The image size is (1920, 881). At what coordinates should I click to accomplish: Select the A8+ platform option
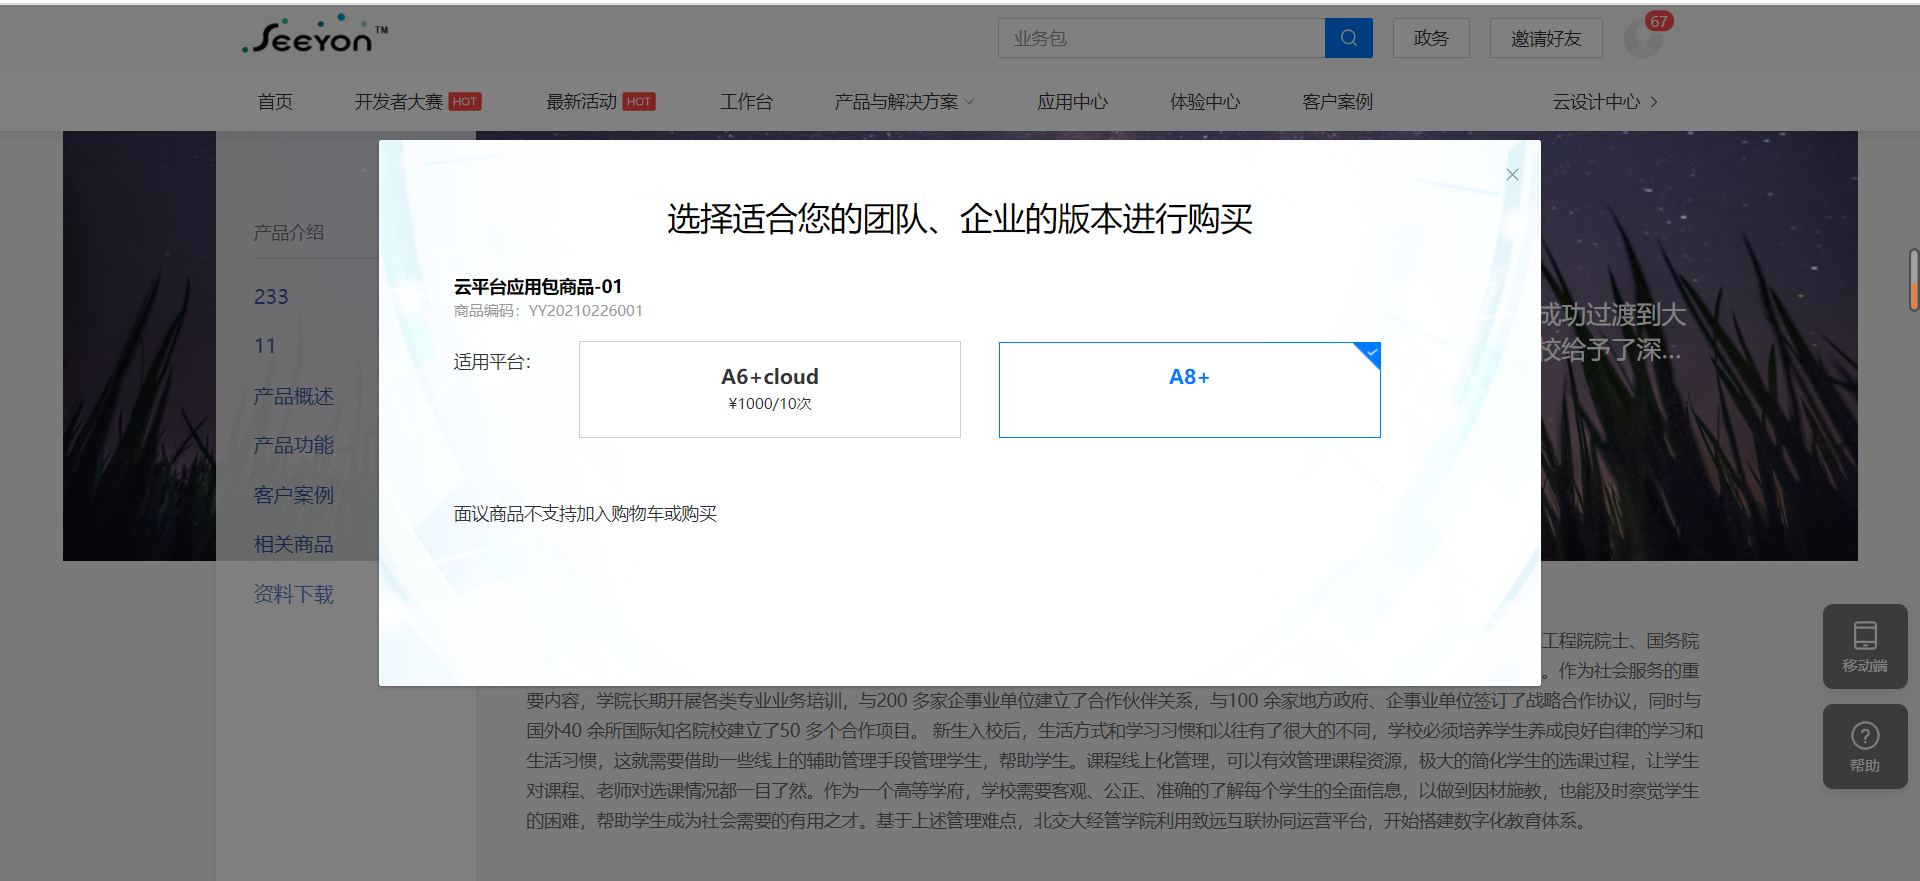pos(1190,389)
